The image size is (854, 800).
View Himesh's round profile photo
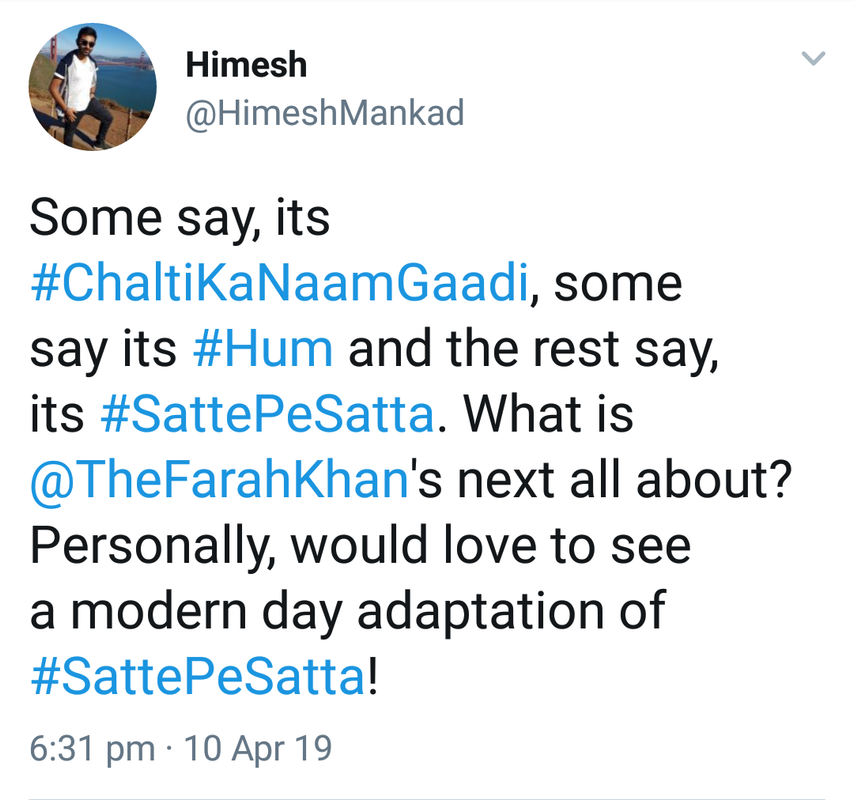pos(93,87)
